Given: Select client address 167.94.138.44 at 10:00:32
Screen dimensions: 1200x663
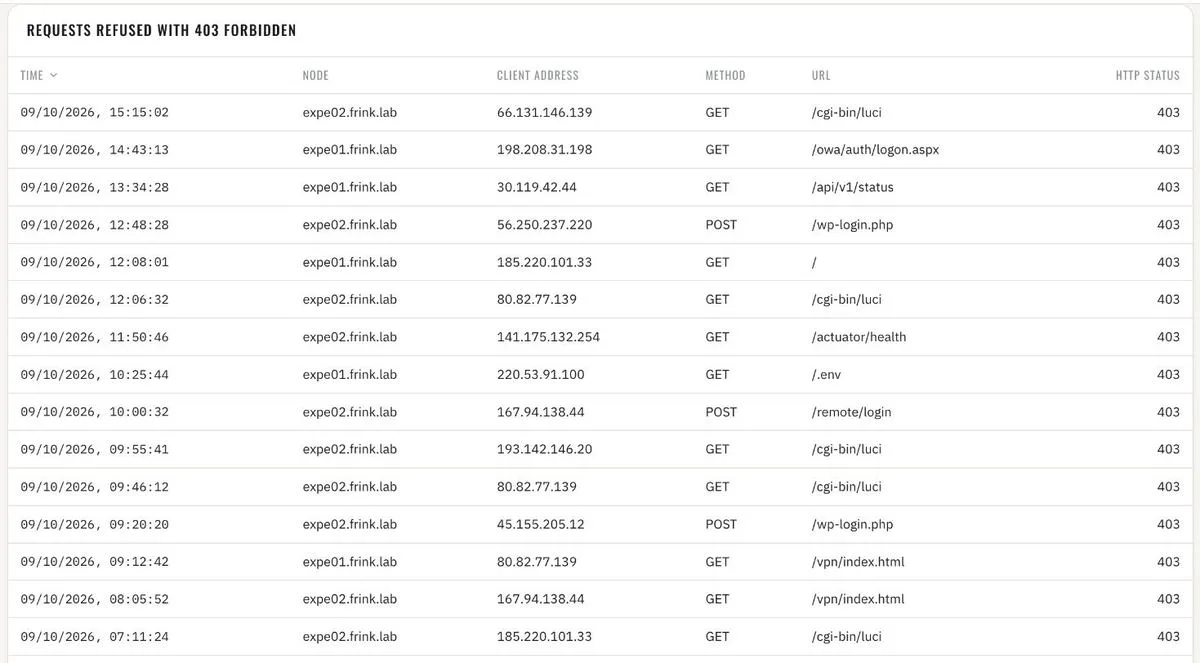Looking at the screenshot, I should [541, 412].
